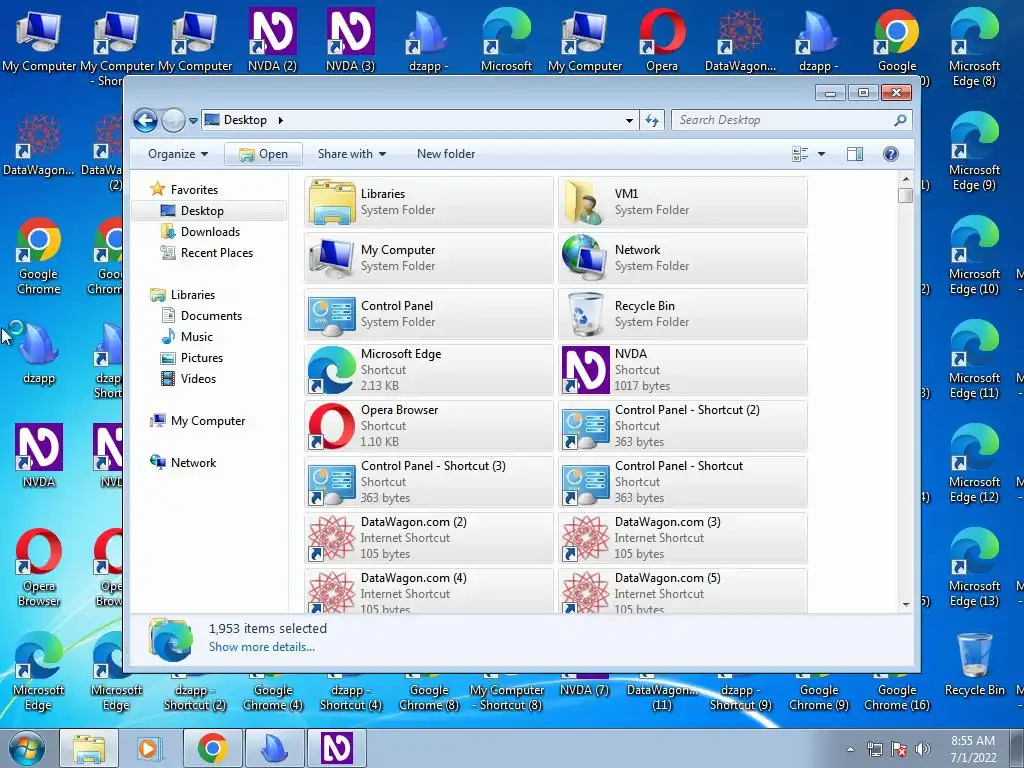The height and width of the screenshot is (768, 1024).
Task: Select the Microsoft Edge shortcut in file list
Action: (429, 370)
